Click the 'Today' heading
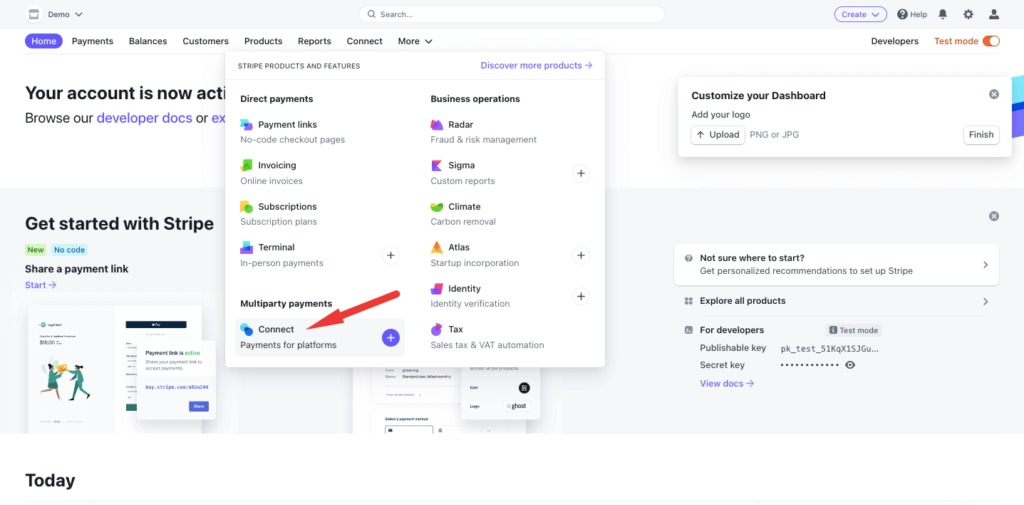This screenshot has width=1024, height=505. tap(50, 481)
